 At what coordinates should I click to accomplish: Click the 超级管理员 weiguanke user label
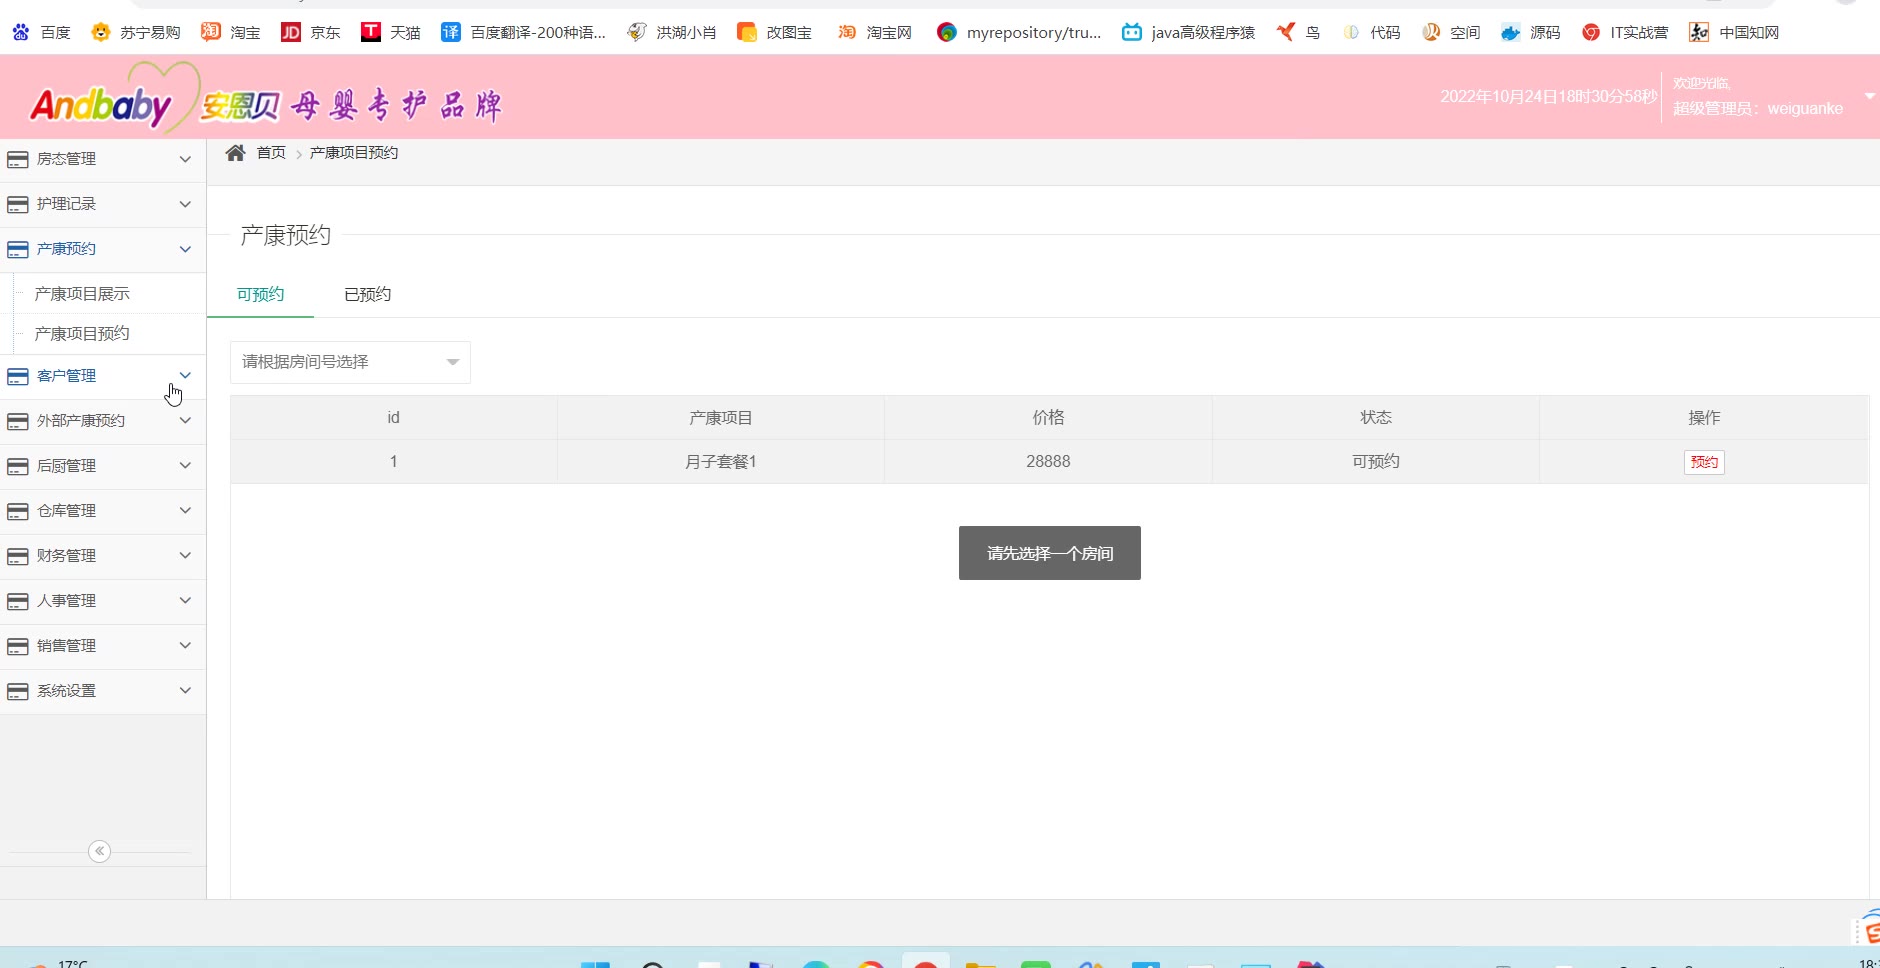click(x=1758, y=108)
